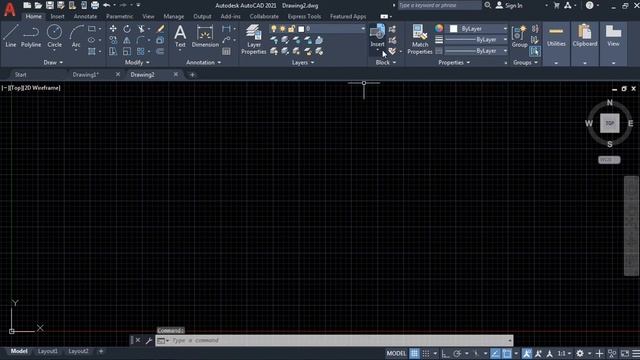Click the Undo arrow
Screen dimensions: 640x360
tap(107, 5)
